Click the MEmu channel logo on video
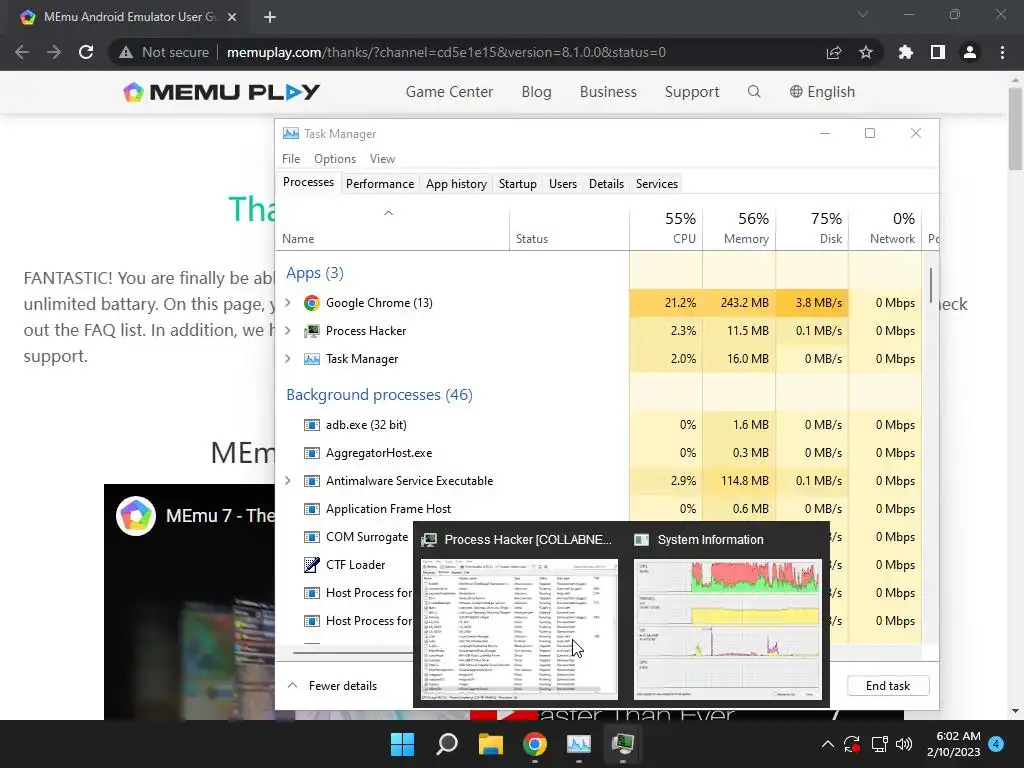This screenshot has width=1024, height=768. pos(136,516)
